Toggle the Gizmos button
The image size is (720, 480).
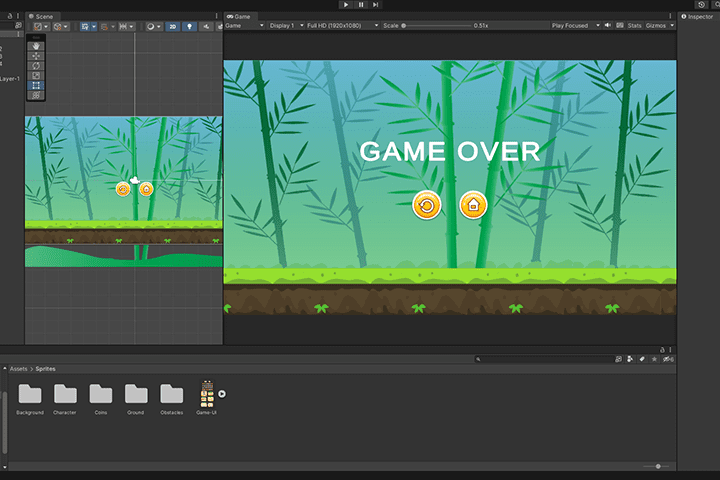[656, 26]
